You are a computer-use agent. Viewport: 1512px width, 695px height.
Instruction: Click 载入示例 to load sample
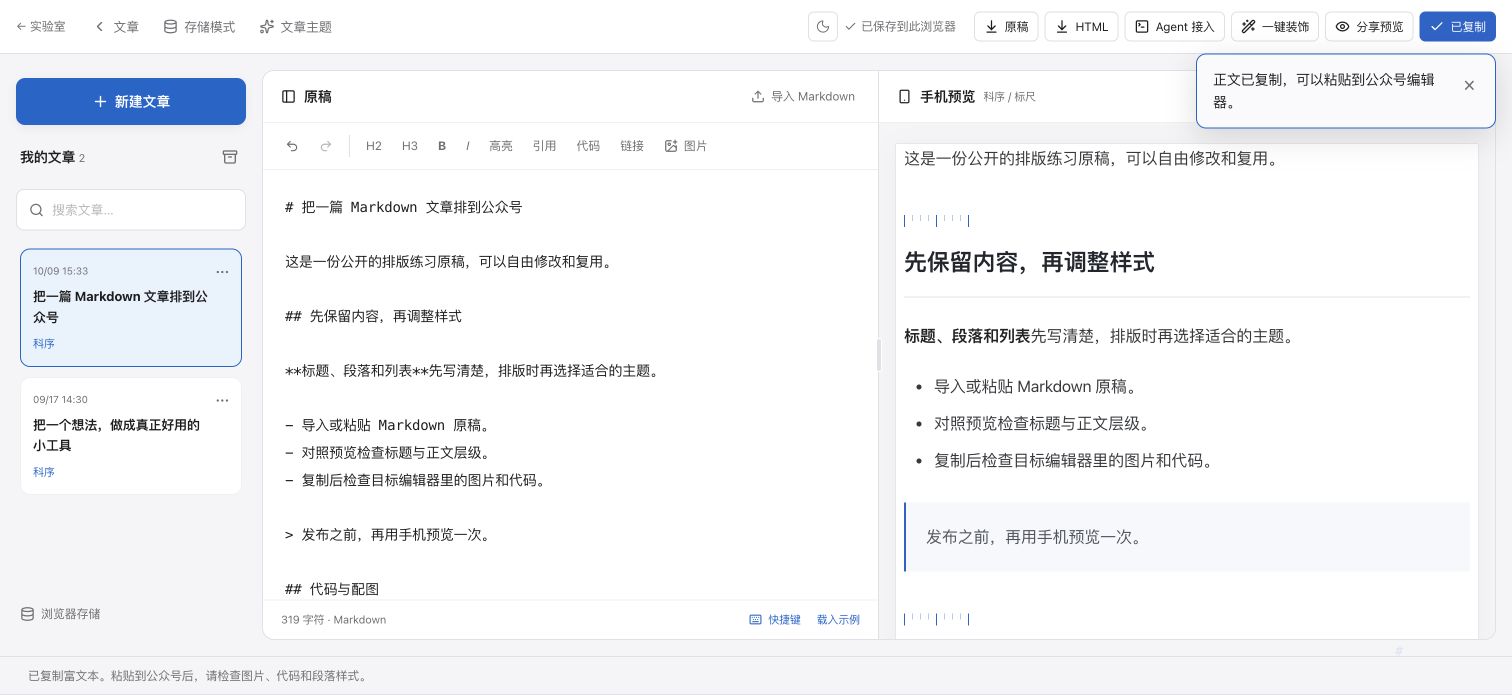point(838,620)
